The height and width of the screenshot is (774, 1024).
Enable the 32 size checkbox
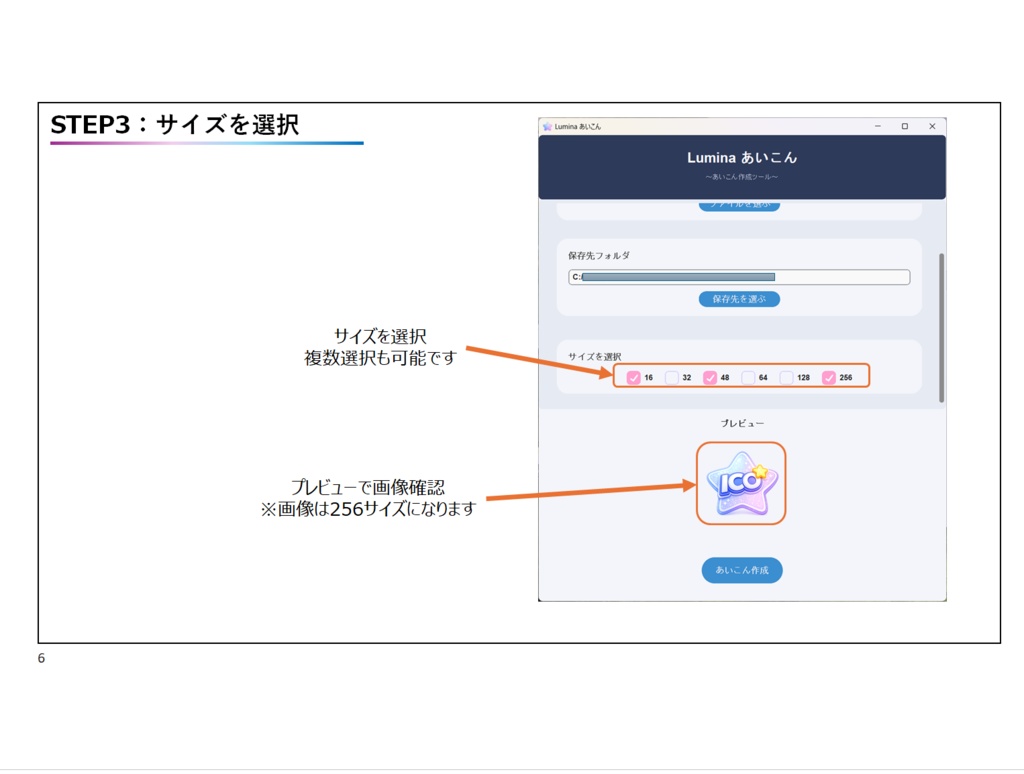tap(672, 377)
